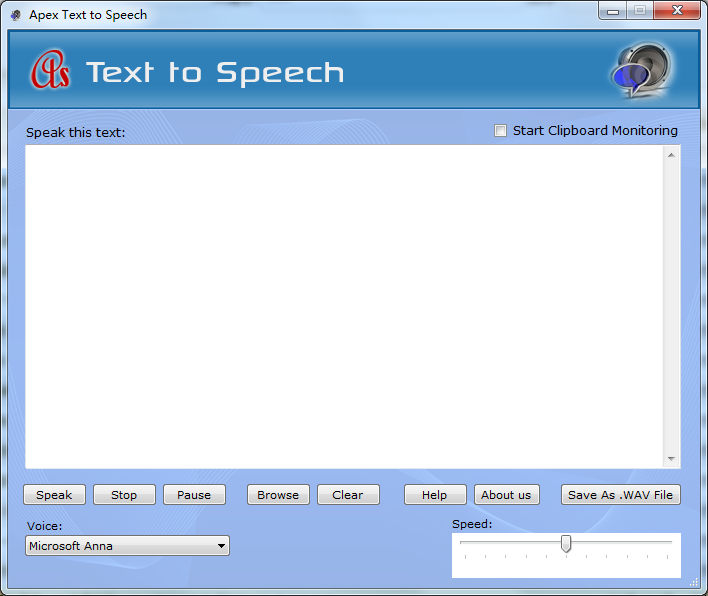Pause the speech with Pause button
This screenshot has width=708, height=596.
pos(194,494)
